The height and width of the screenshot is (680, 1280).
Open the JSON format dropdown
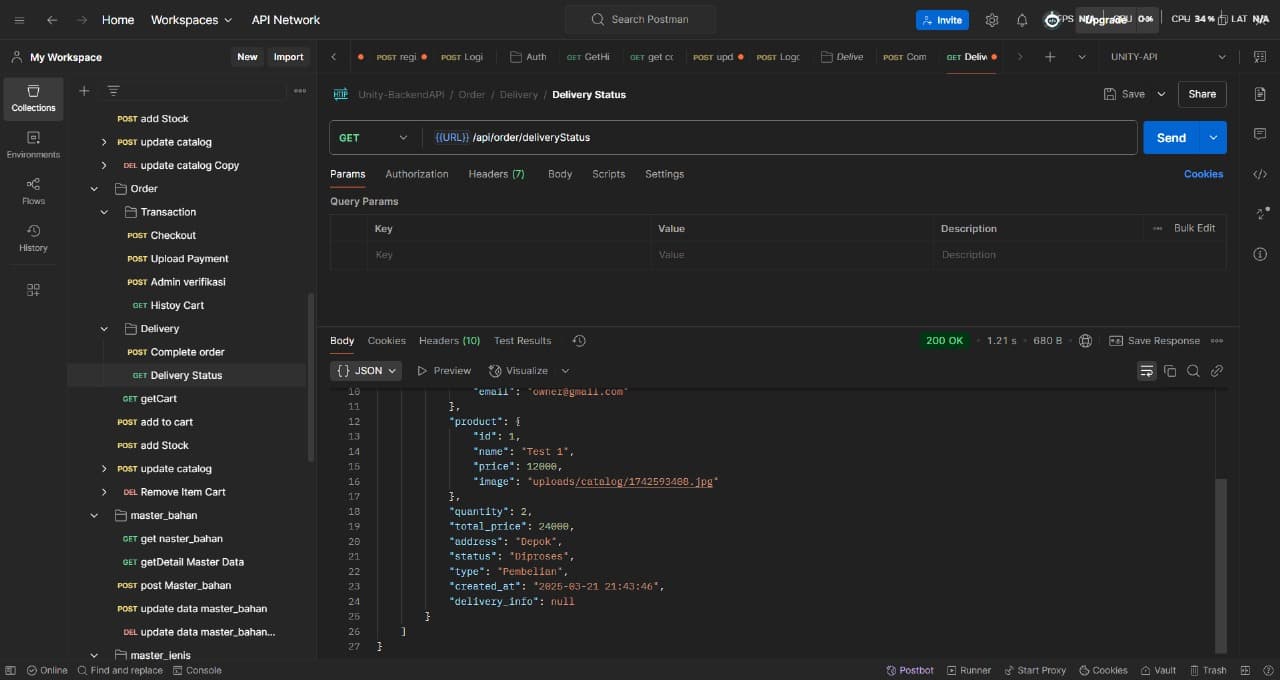[366, 371]
